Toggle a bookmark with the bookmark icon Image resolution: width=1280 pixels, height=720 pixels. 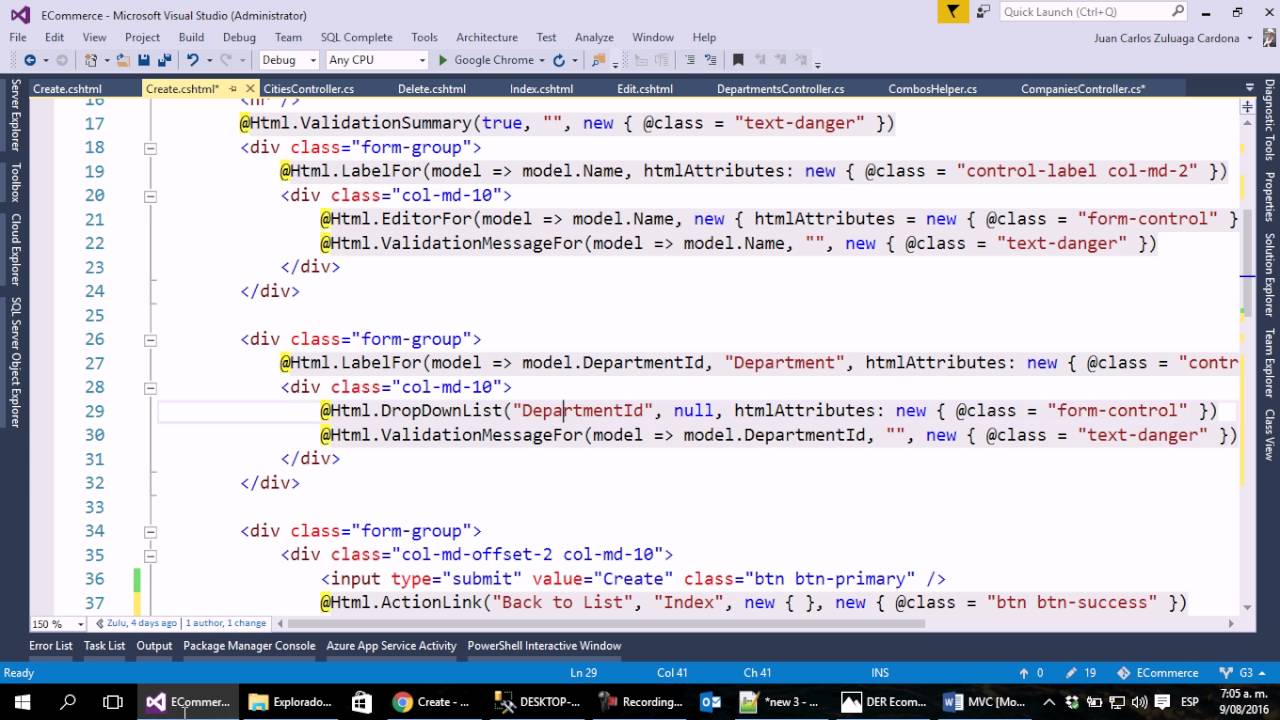[738, 60]
